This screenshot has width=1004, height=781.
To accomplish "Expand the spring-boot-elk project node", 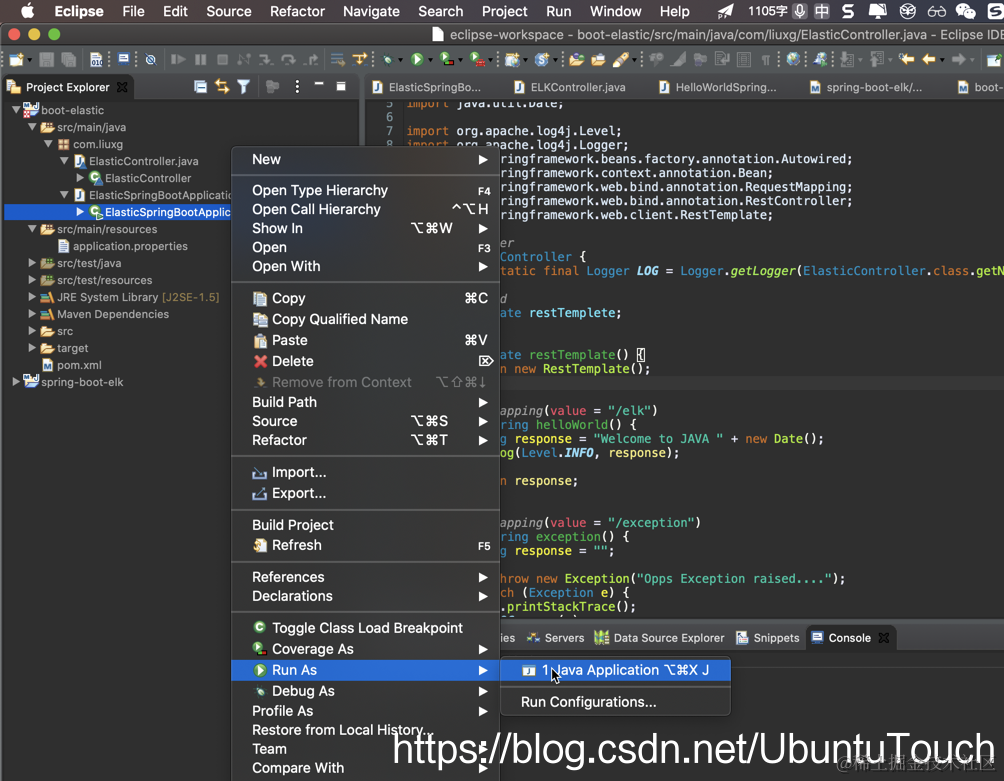I will (16, 382).
